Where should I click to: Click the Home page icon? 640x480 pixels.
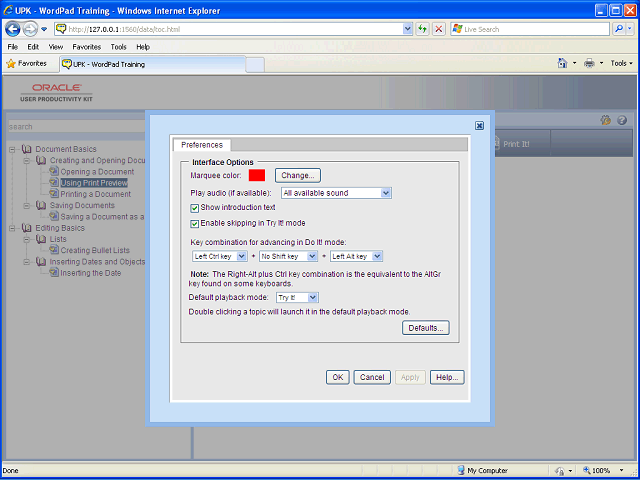tap(562, 63)
